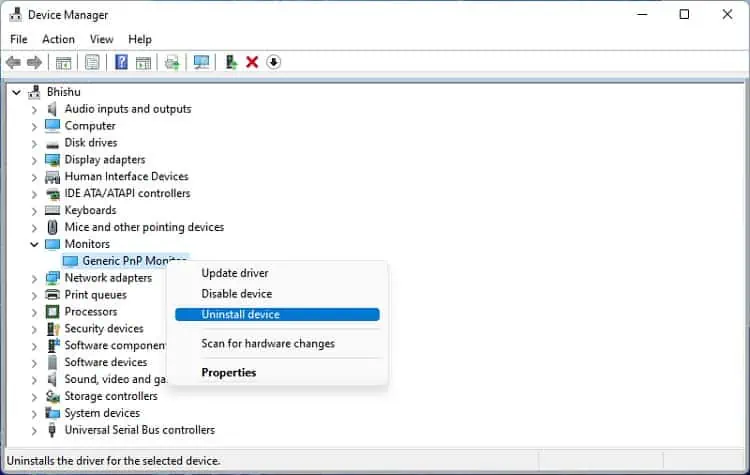Select the Software devices row
The image size is (750, 475).
click(106, 362)
